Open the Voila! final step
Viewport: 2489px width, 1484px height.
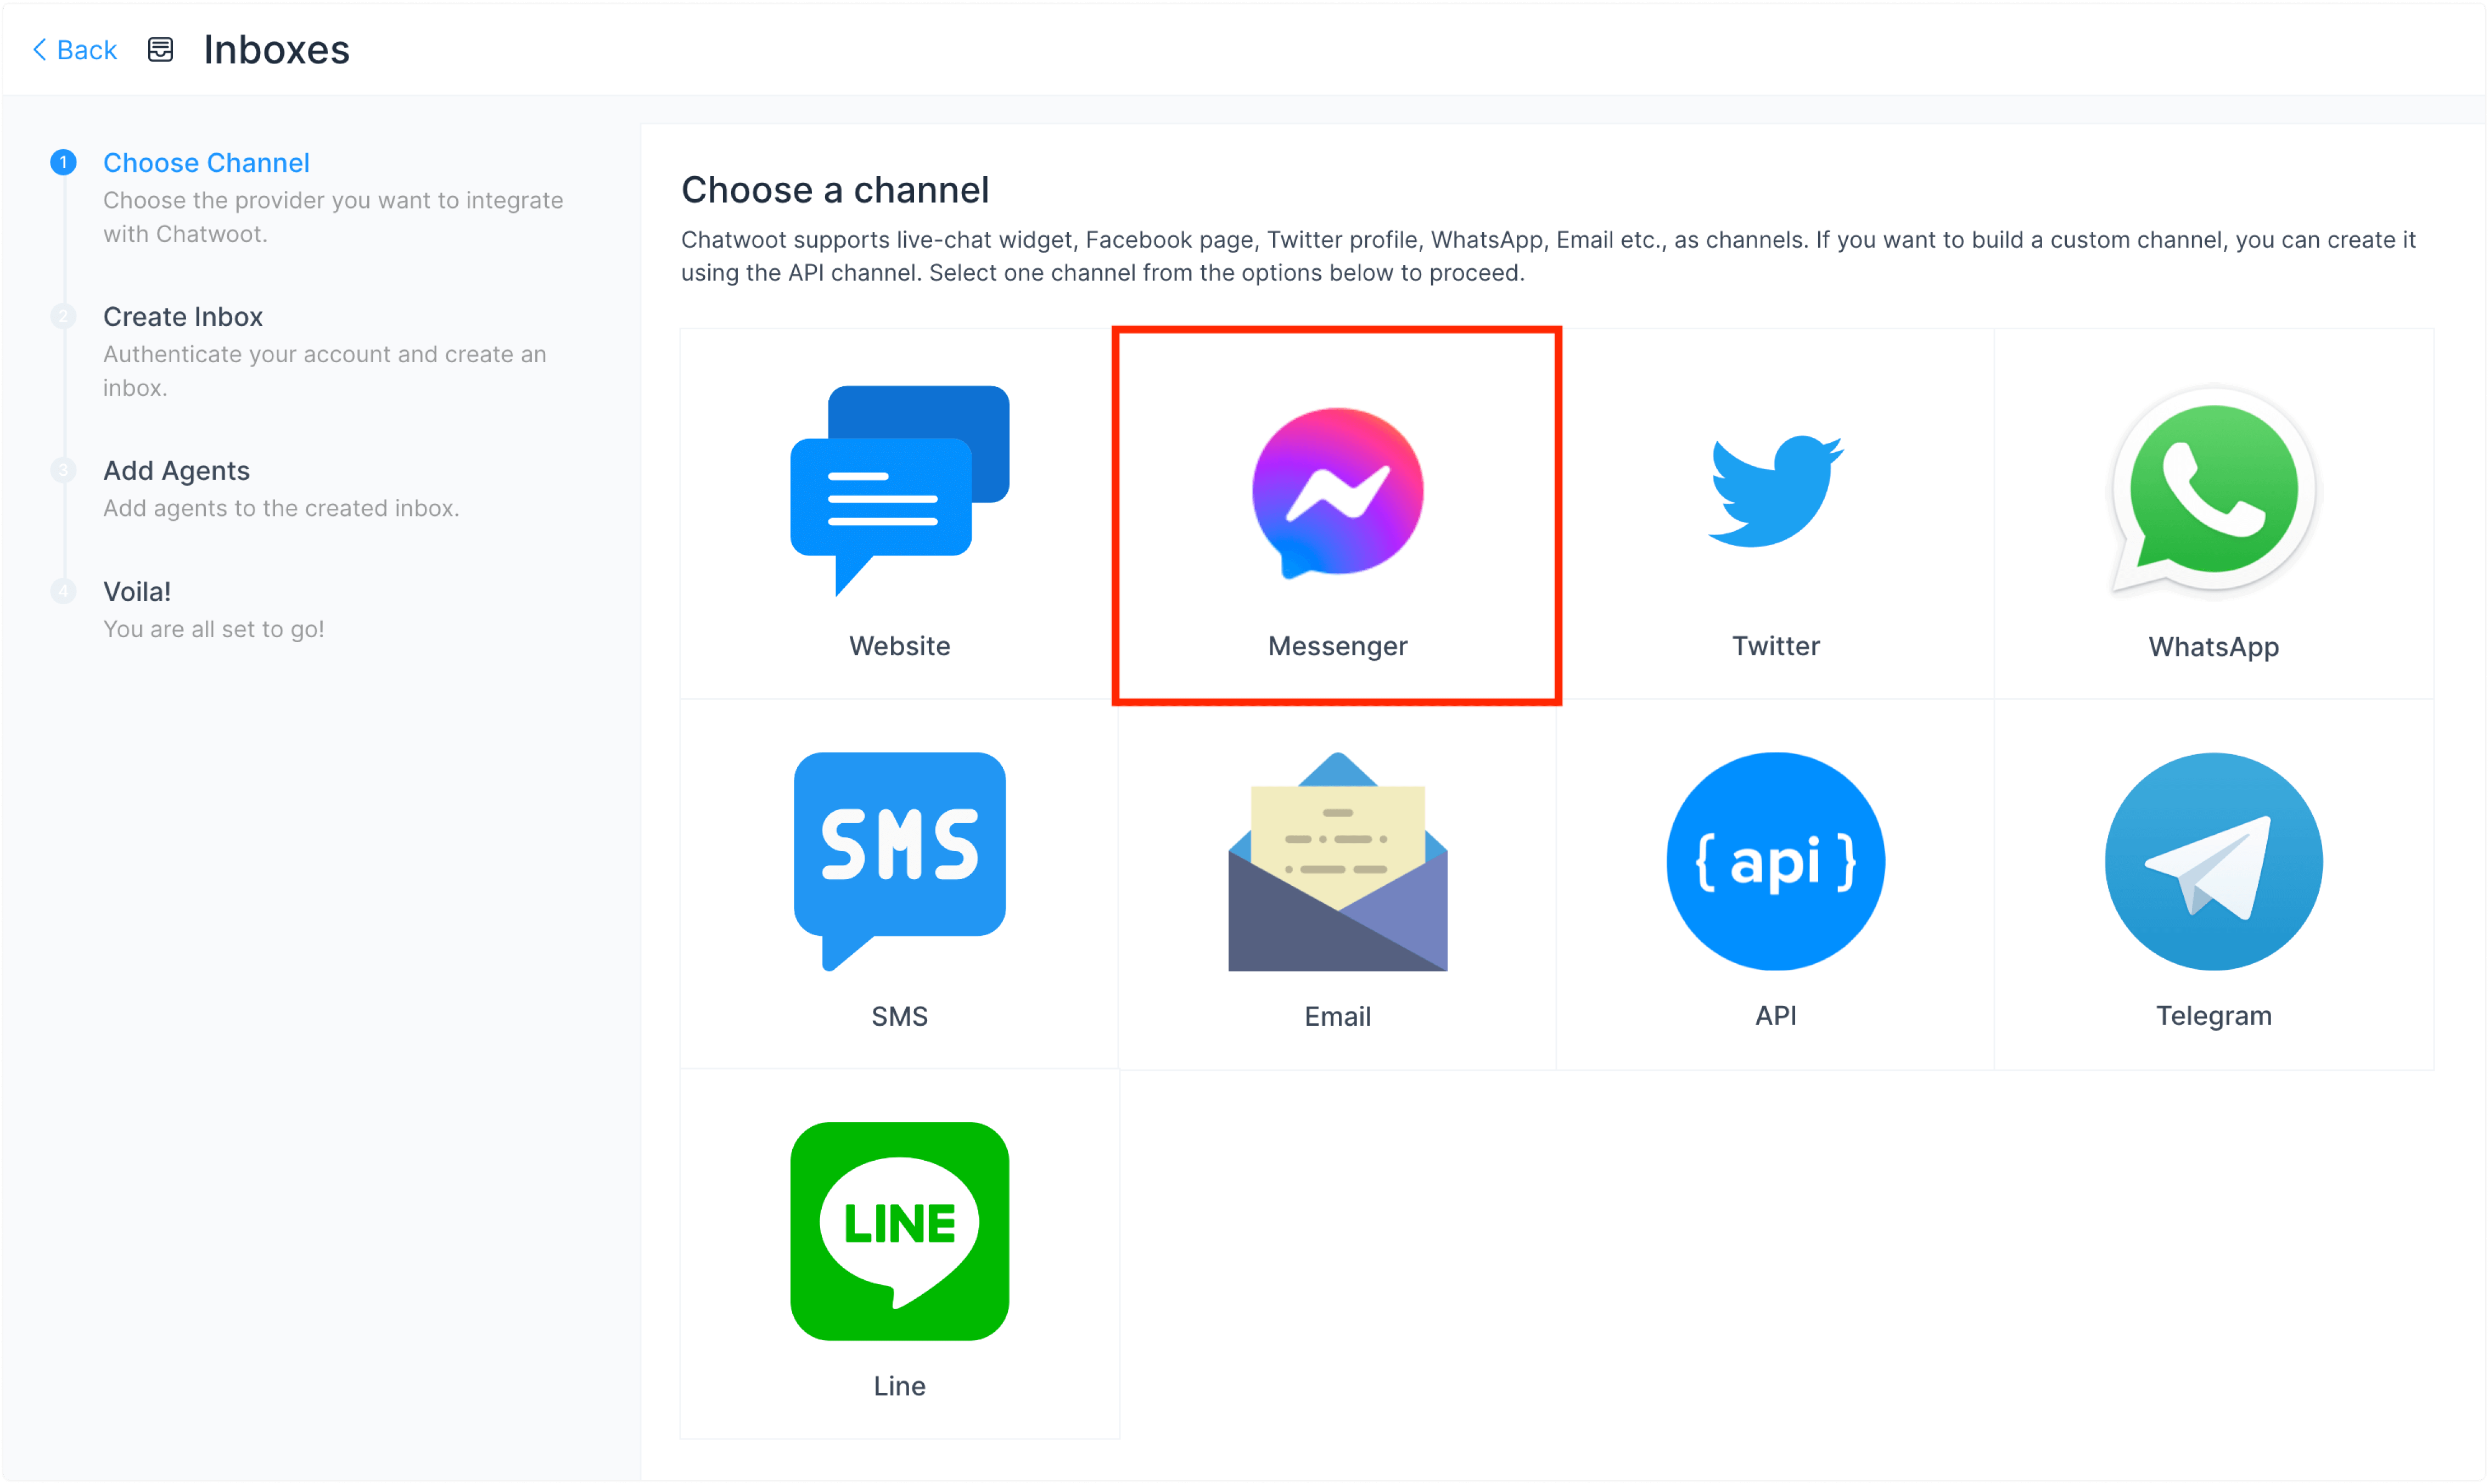(x=137, y=591)
